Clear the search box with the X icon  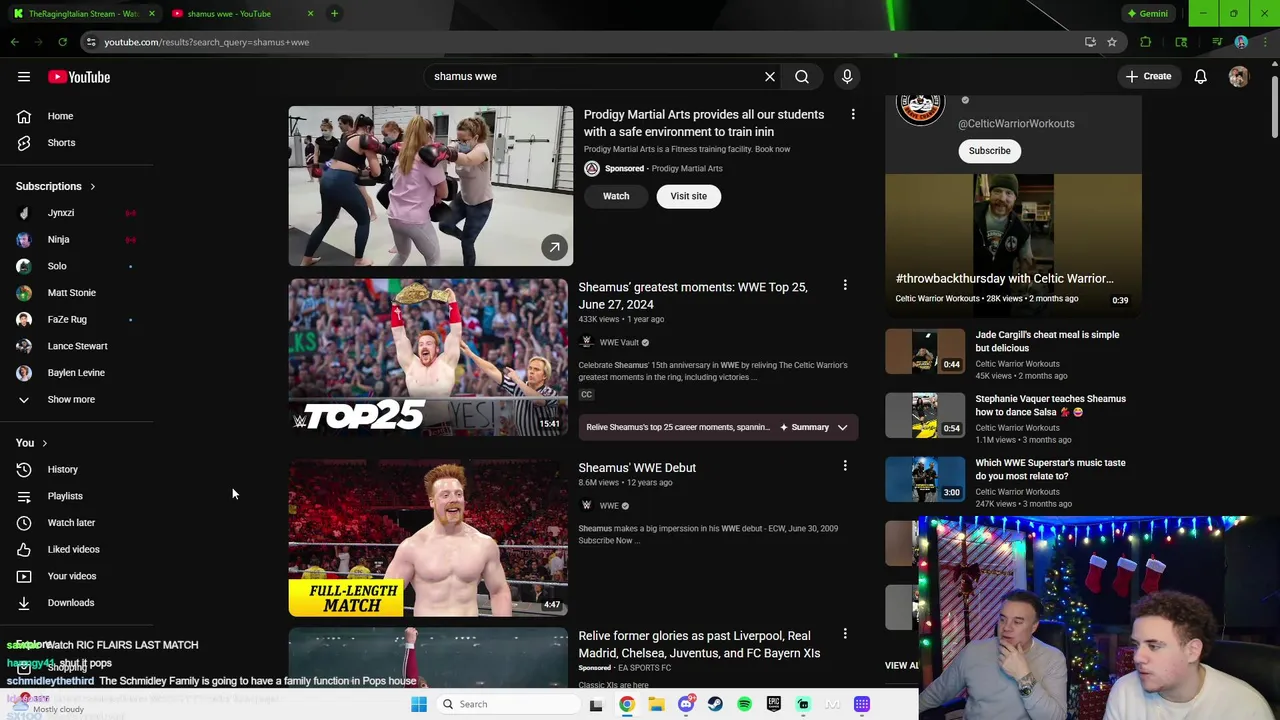[x=770, y=76]
